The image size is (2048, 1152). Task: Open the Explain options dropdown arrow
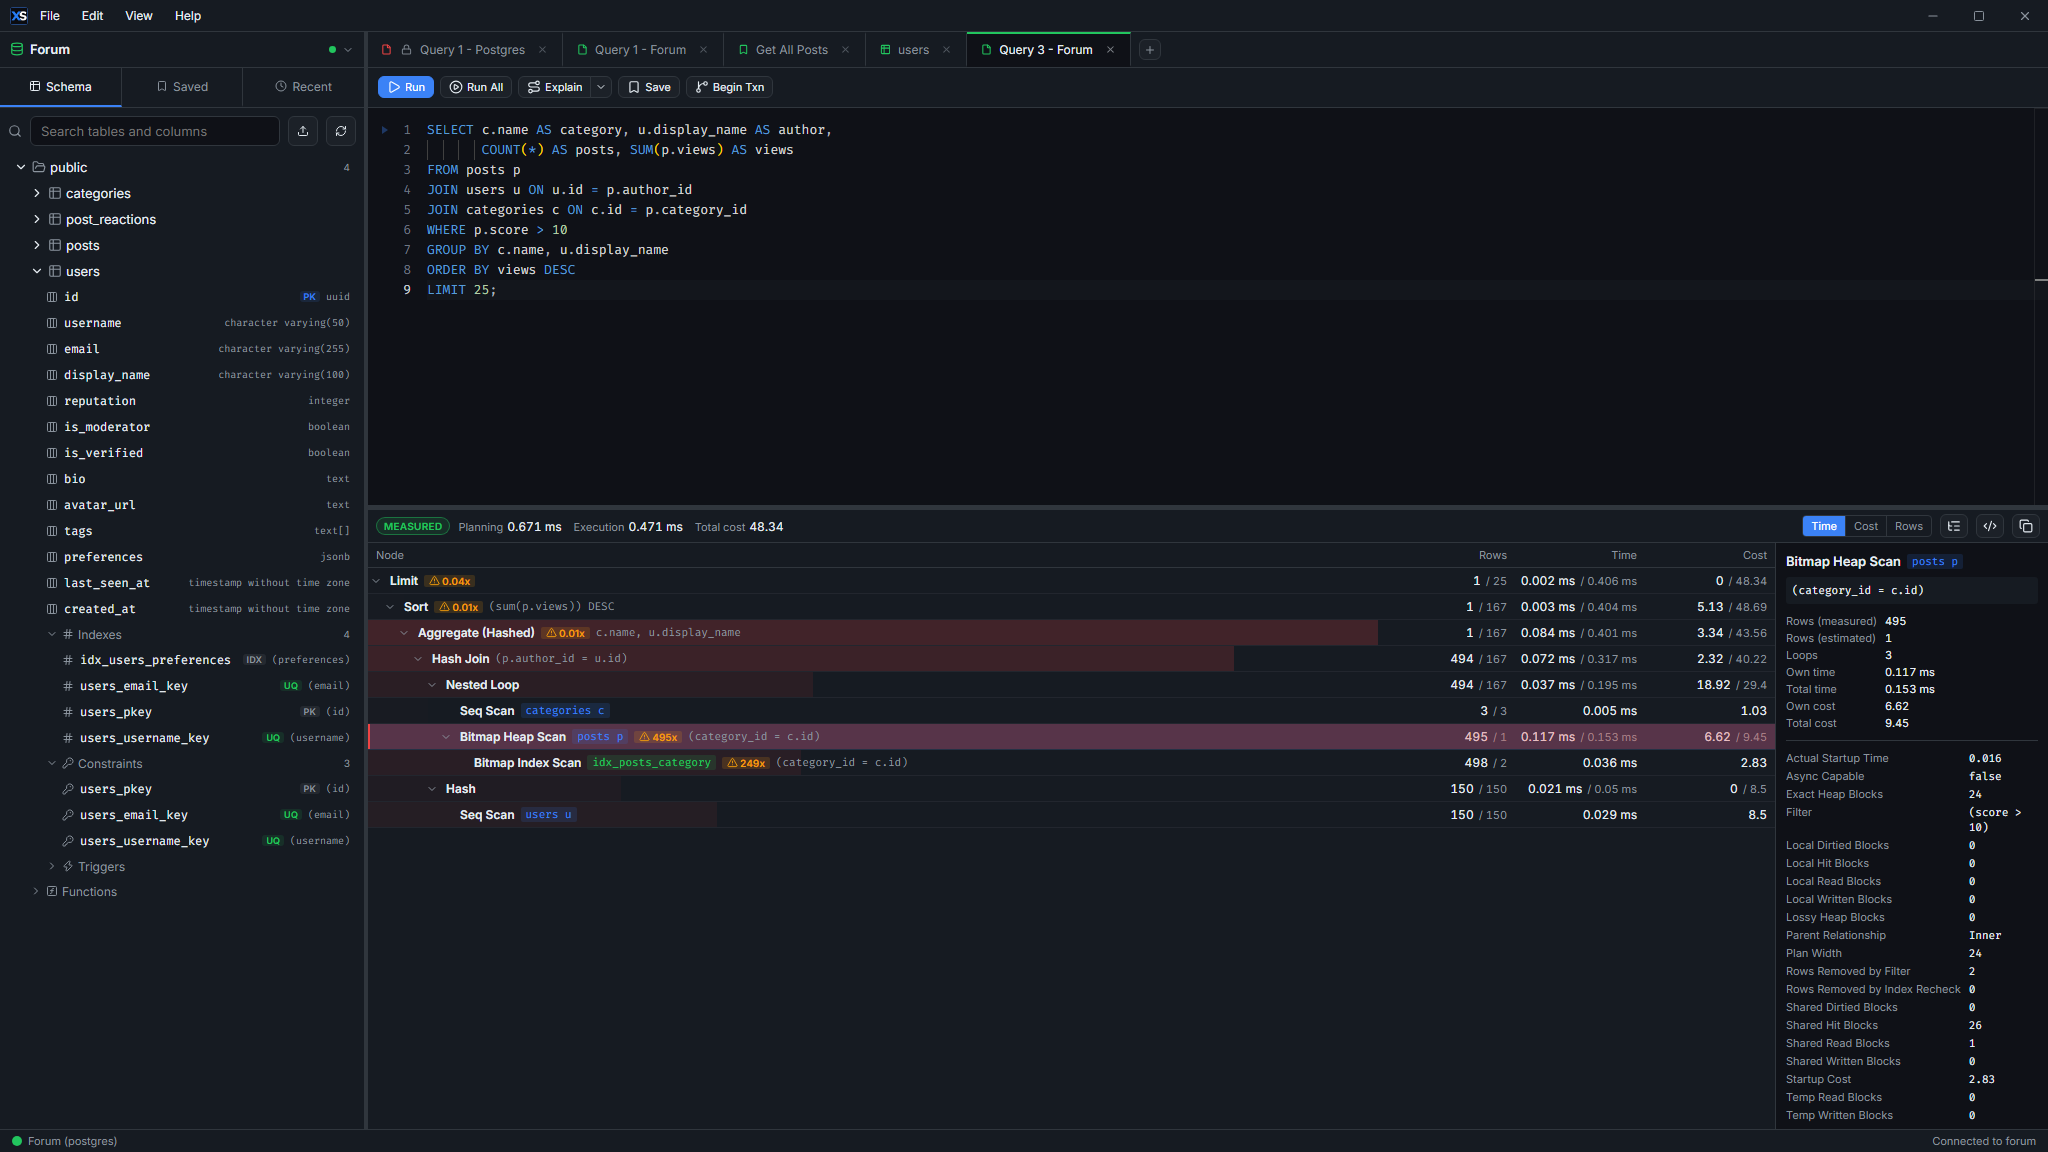click(x=601, y=87)
